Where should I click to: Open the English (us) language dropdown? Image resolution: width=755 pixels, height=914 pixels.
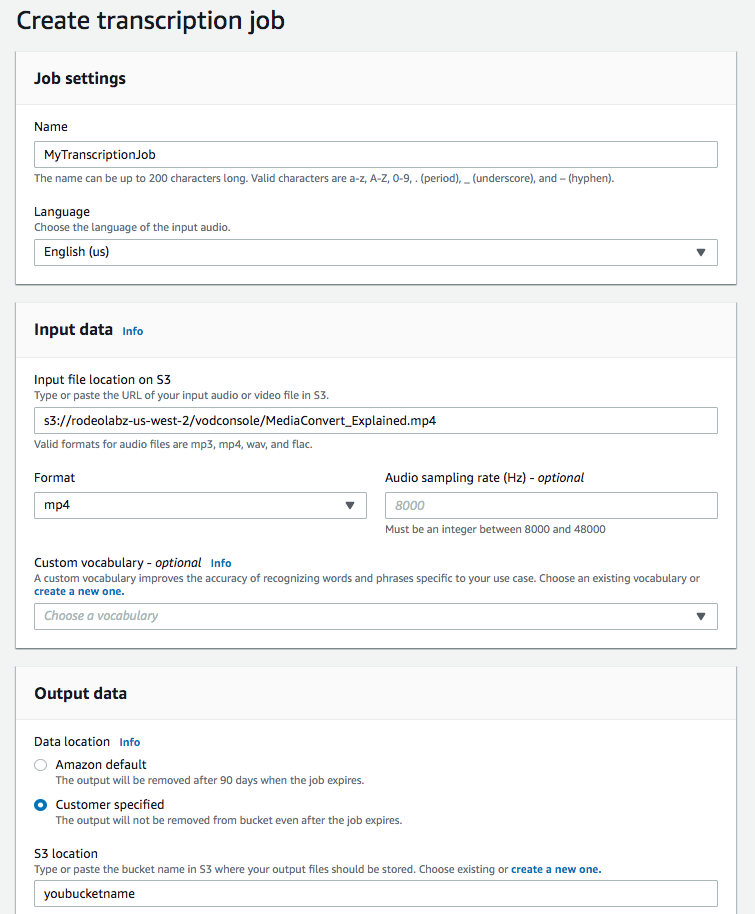click(x=375, y=252)
